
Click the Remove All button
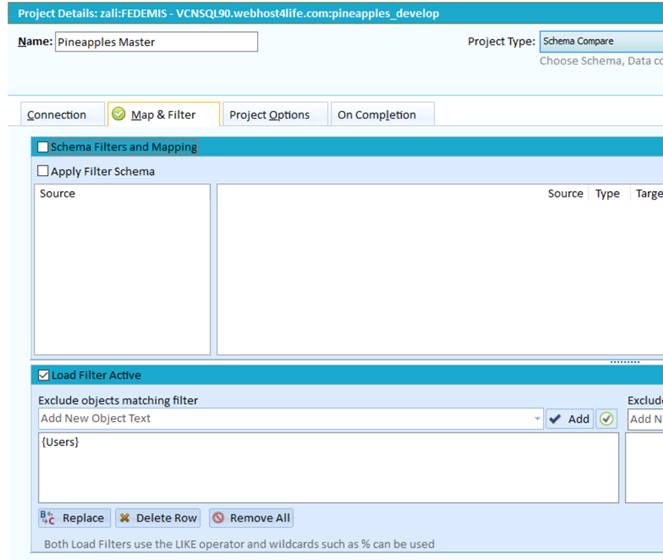point(251,518)
